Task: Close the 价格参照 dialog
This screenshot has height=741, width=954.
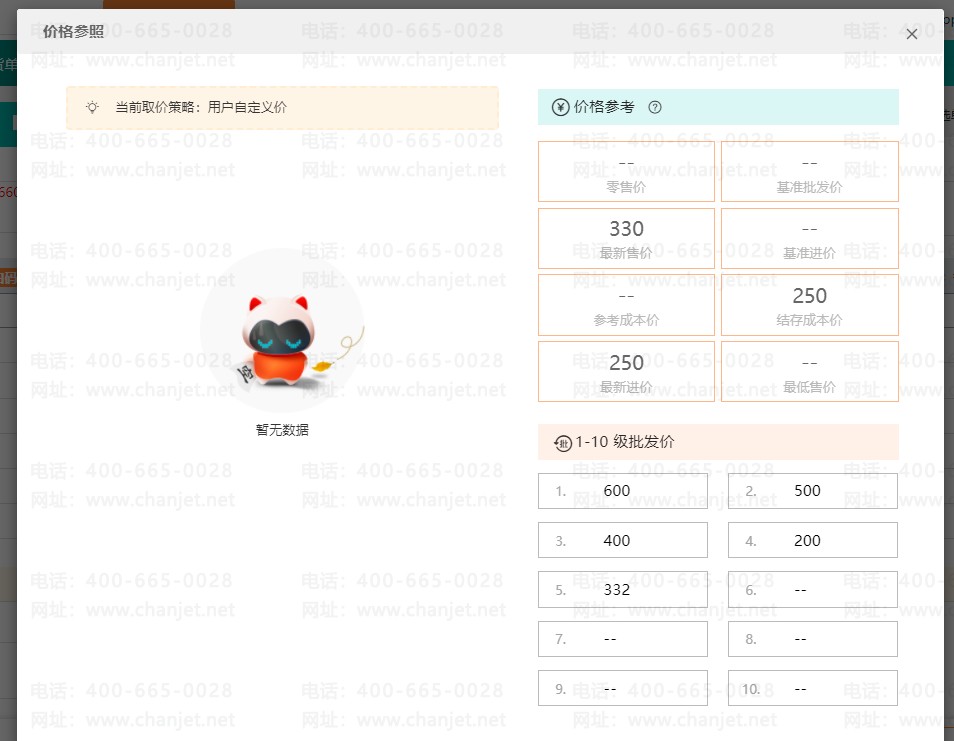Action: 911,34
